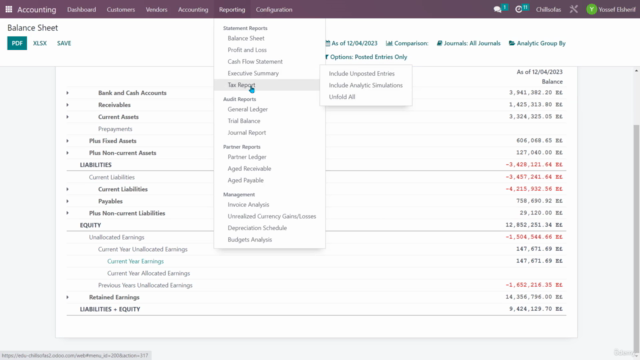The height and width of the screenshot is (360, 640).
Task: Click Current Year Earnings link
Action: pyautogui.click(x=136, y=261)
